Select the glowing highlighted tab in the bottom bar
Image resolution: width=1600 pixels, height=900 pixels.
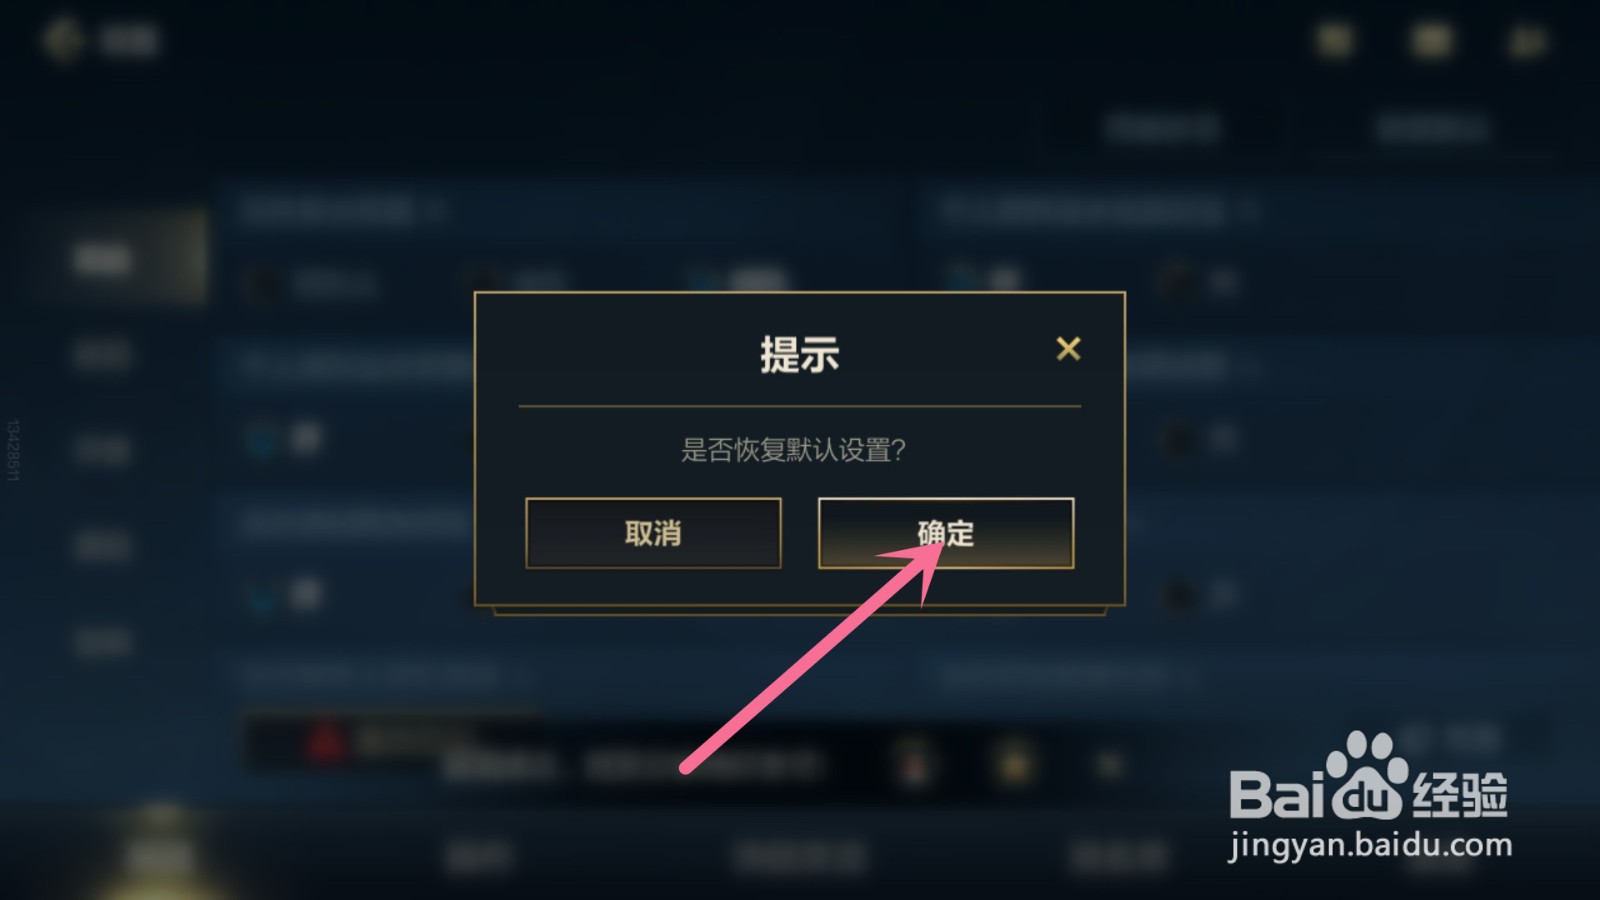point(160,855)
